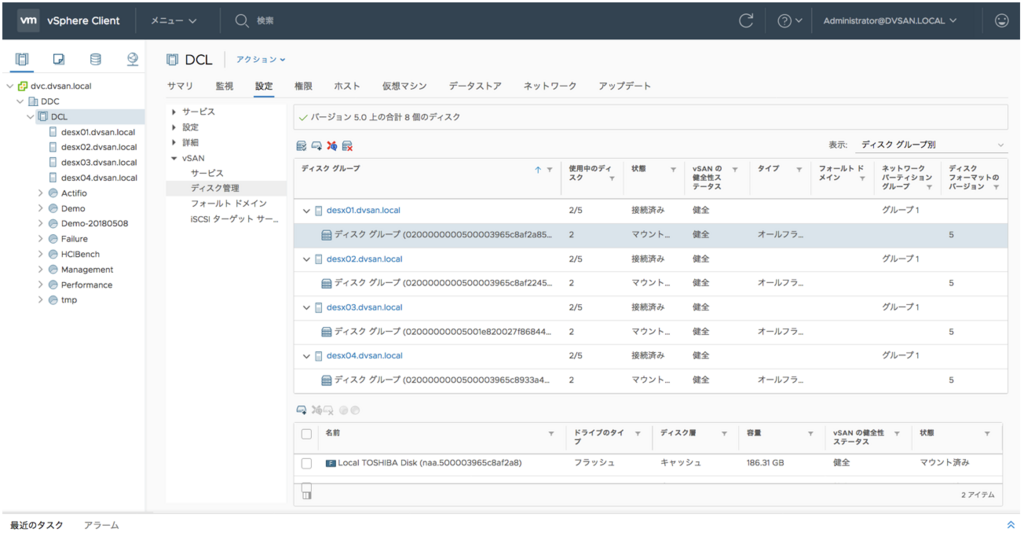Screen dimensions: 1024x536
Task: Open the ディスク グループ別 display dropdown
Action: click(931, 144)
